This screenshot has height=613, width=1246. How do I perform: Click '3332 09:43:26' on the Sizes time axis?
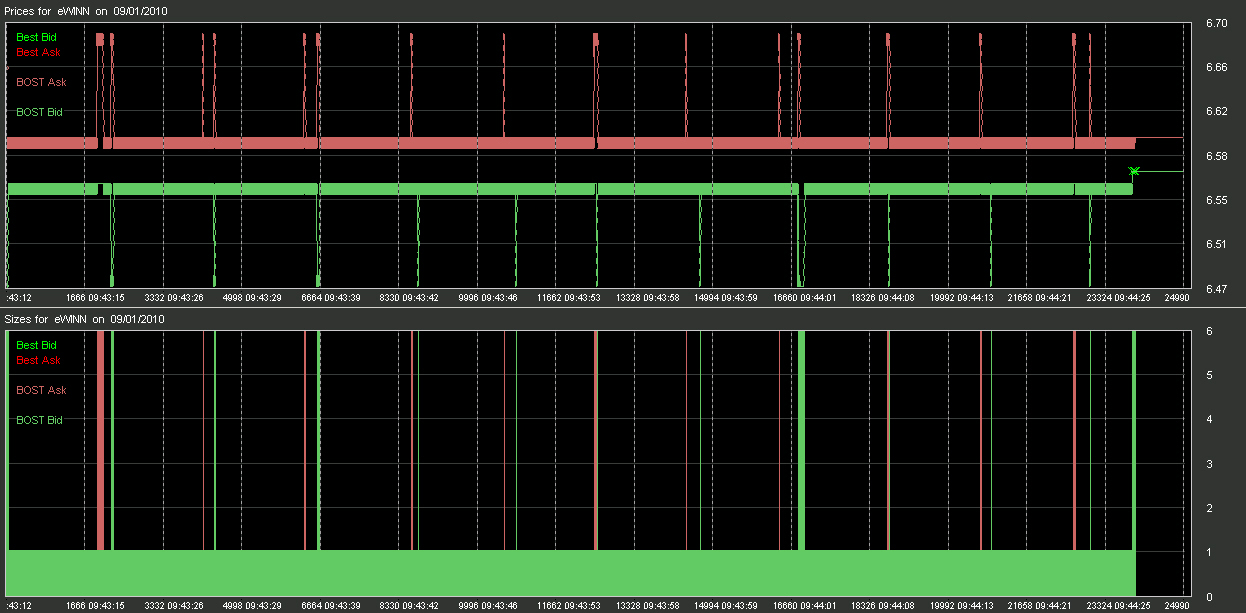click(x=175, y=606)
